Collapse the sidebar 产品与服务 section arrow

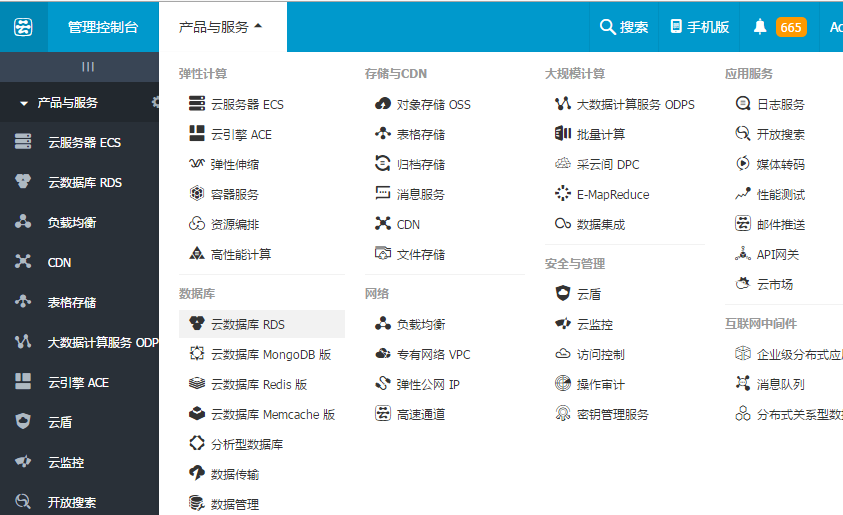24,103
